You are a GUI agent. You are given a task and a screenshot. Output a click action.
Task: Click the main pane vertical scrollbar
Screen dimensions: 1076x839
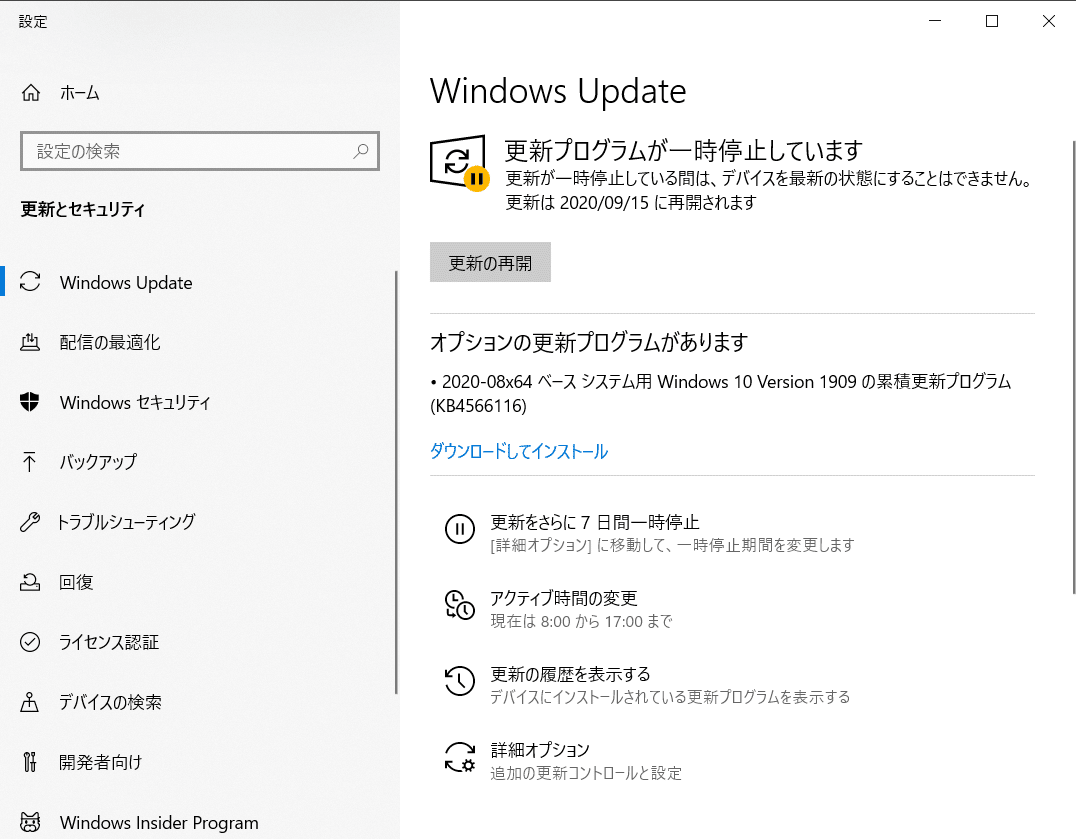tap(1073, 367)
